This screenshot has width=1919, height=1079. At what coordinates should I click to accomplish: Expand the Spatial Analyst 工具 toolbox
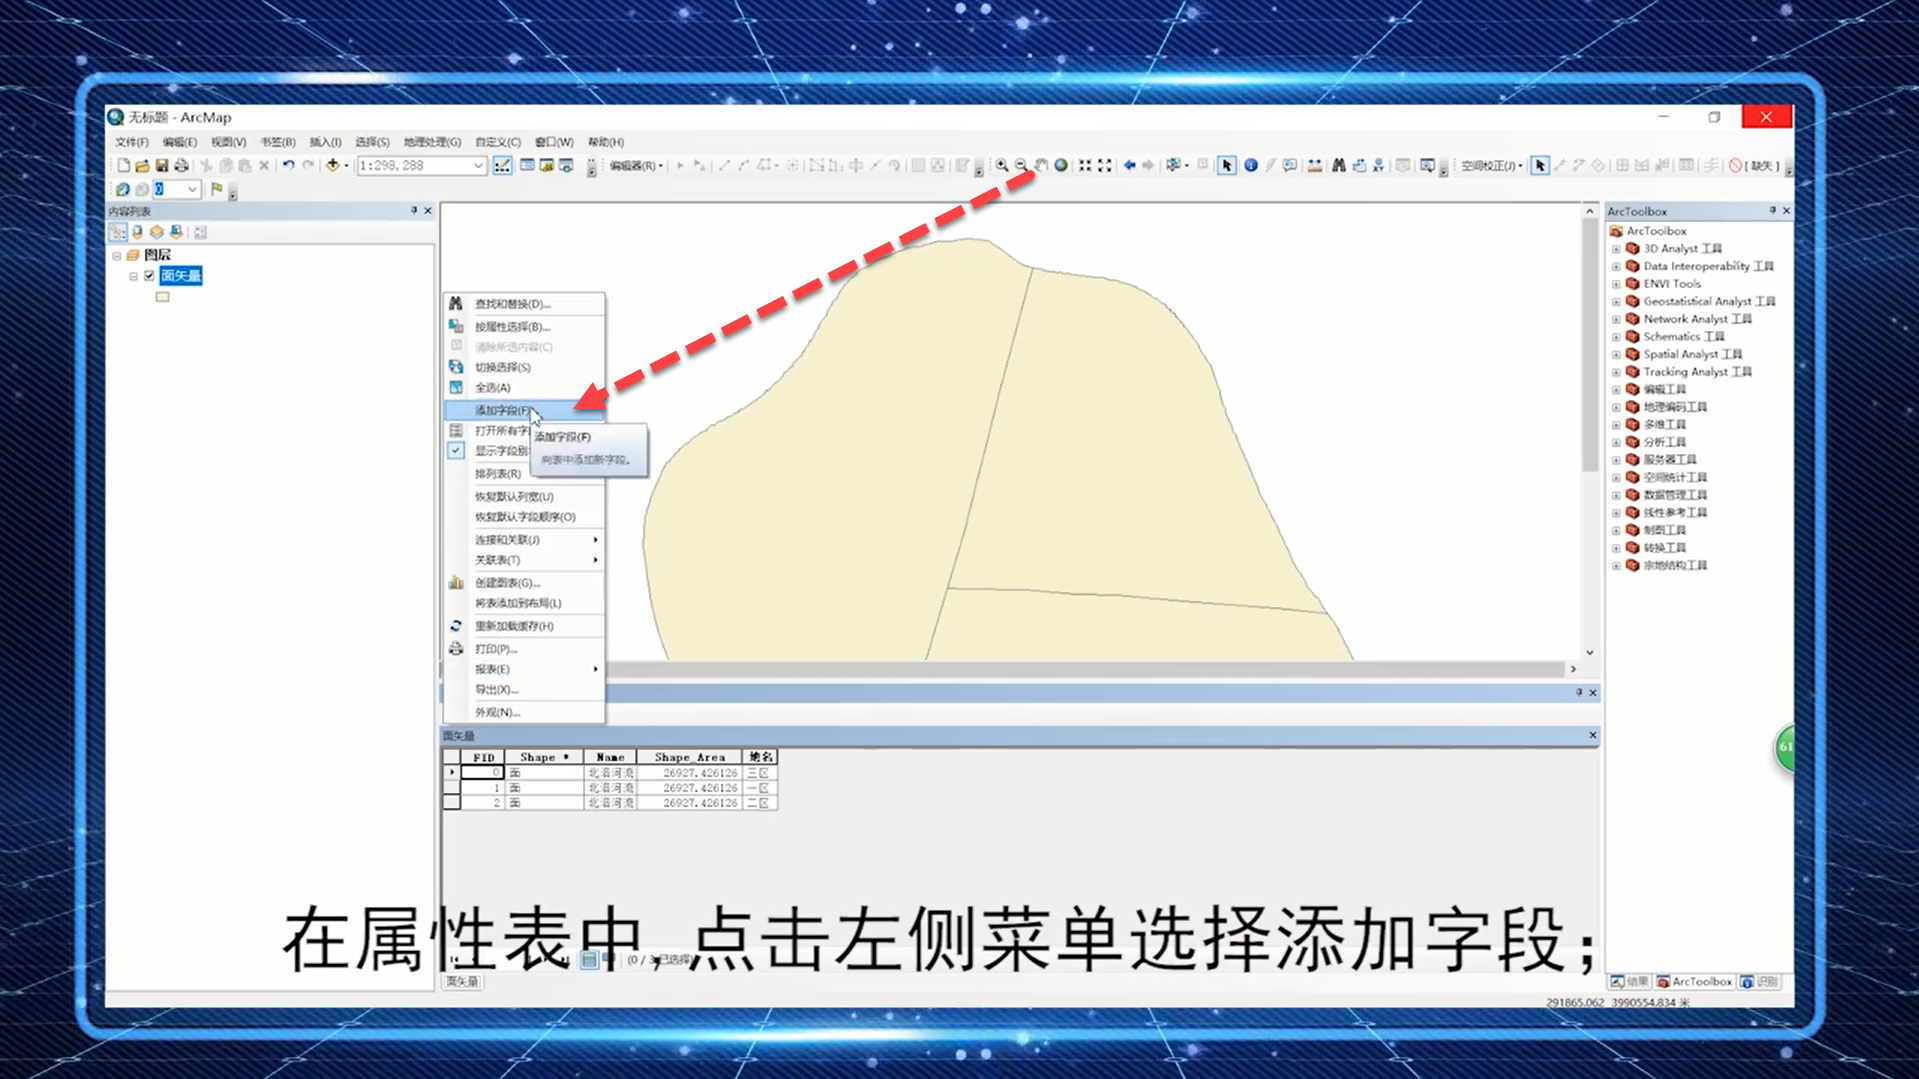click(1616, 355)
